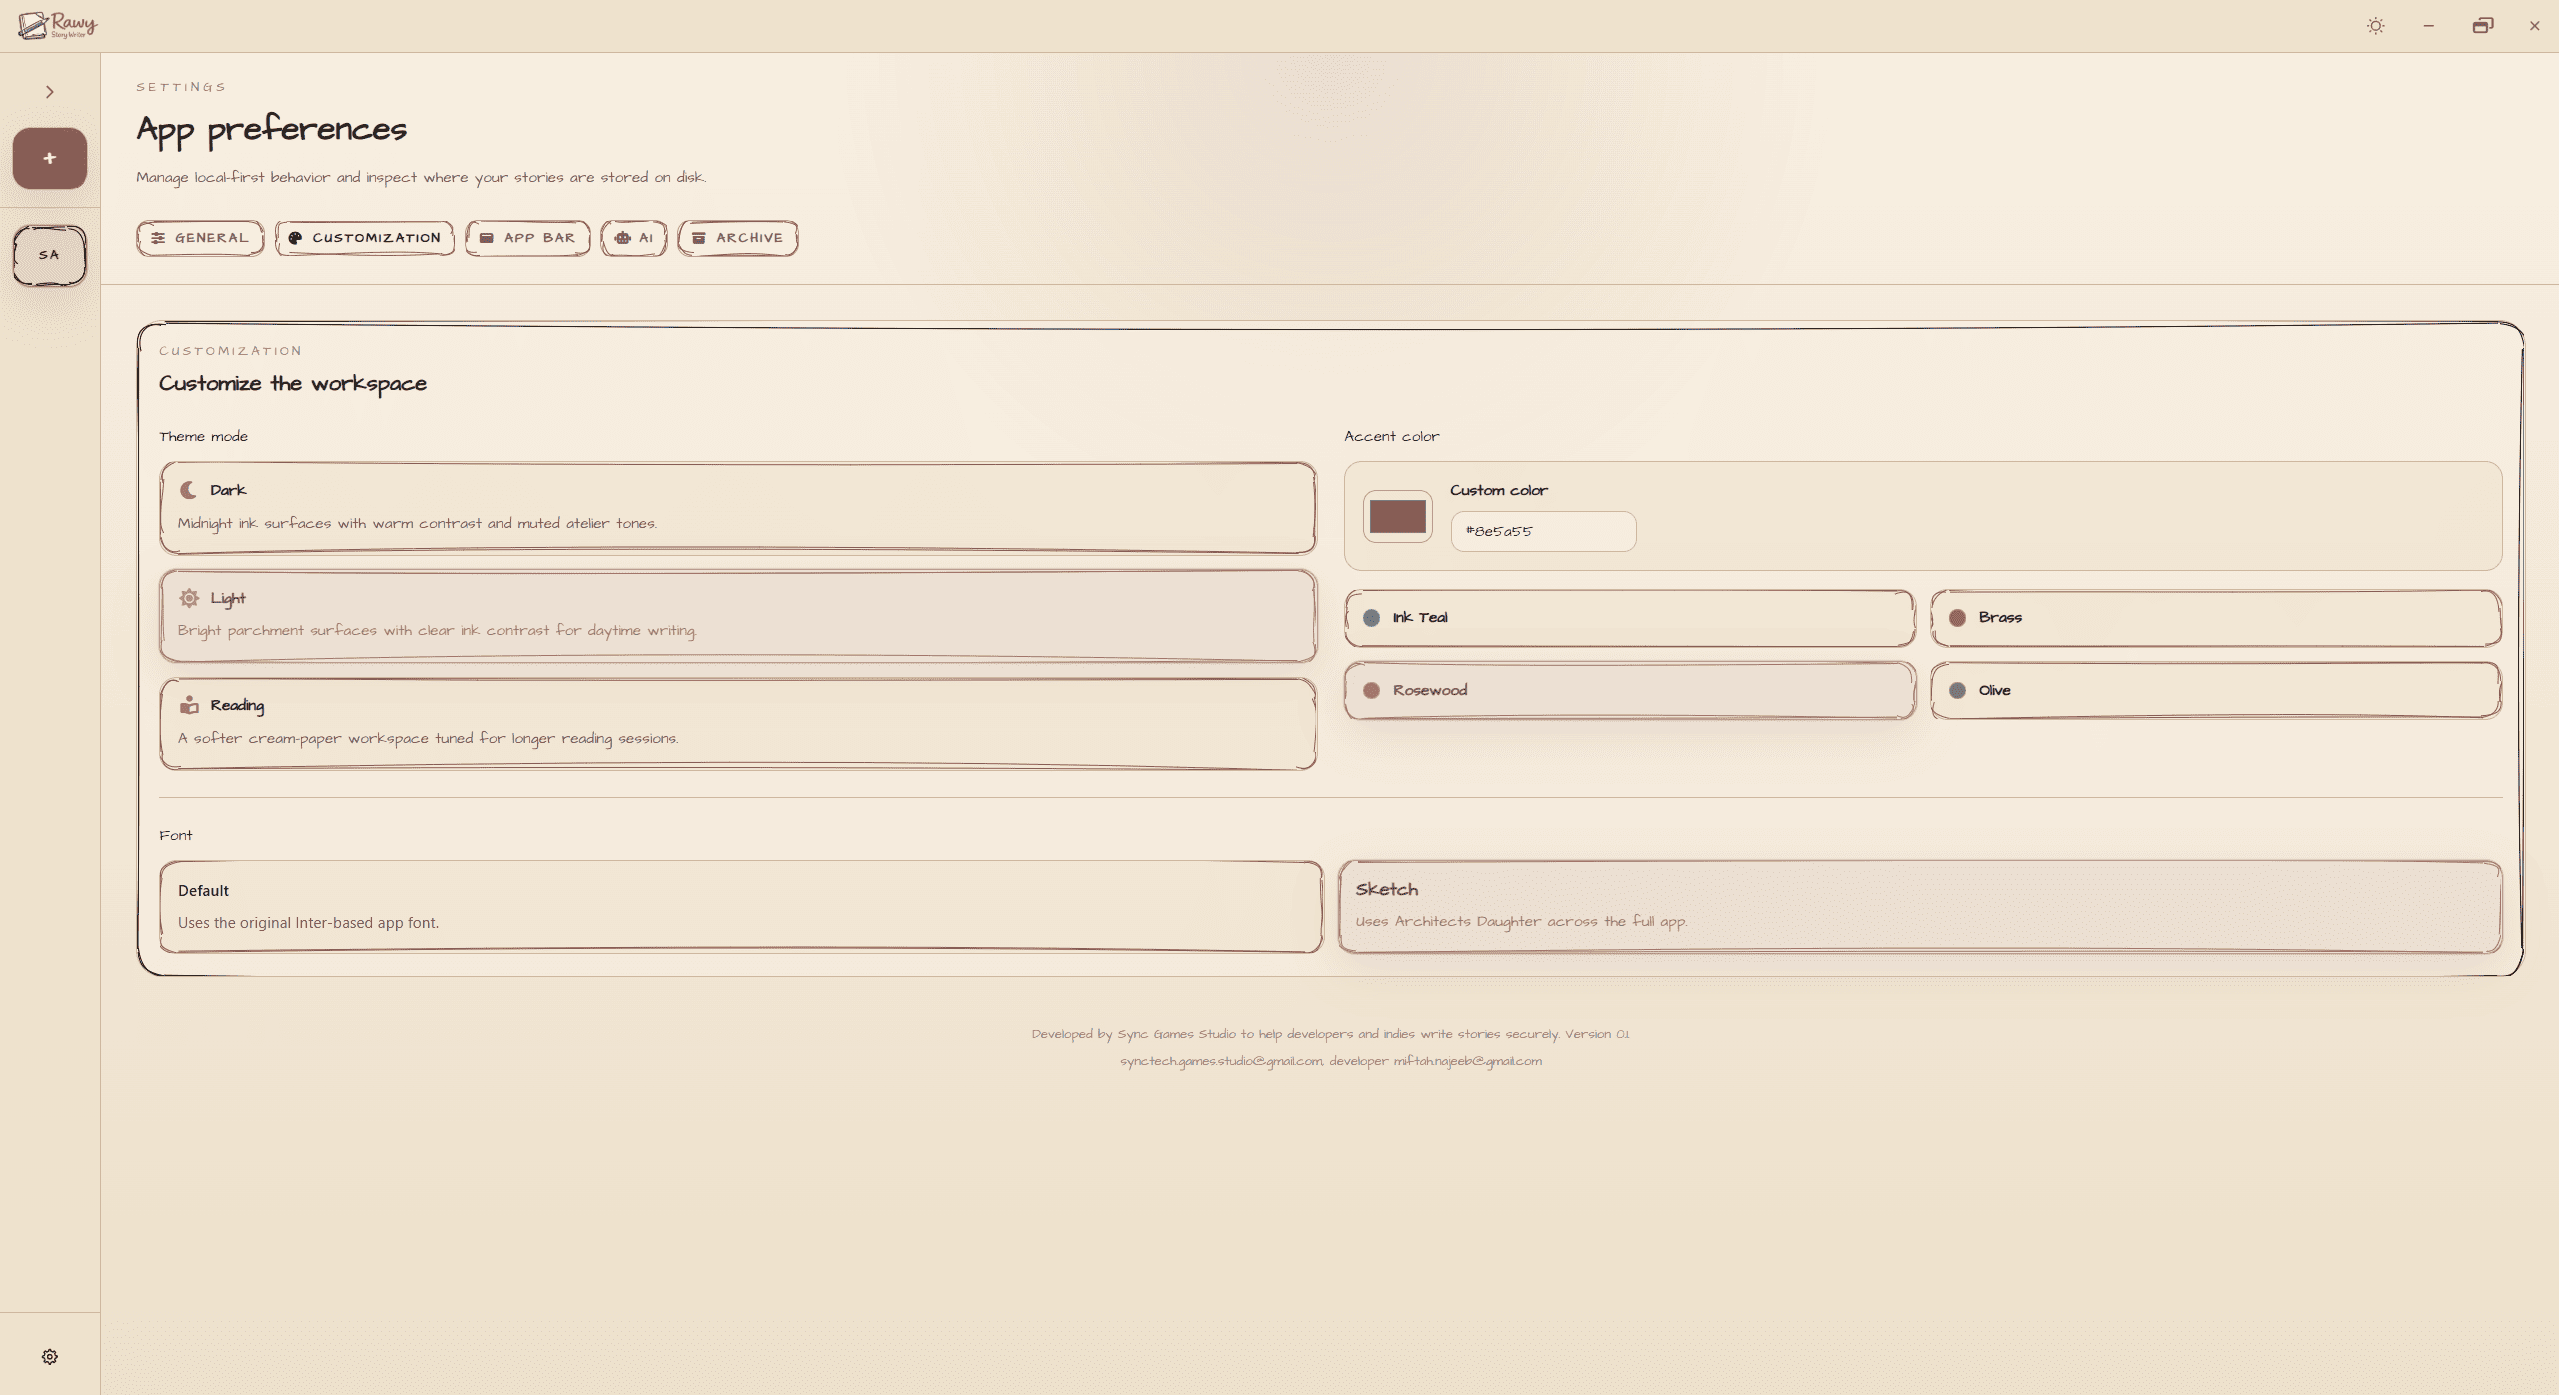The width and height of the screenshot is (2559, 1395).
Task: Open the custom color swatch picker
Action: (x=1397, y=517)
